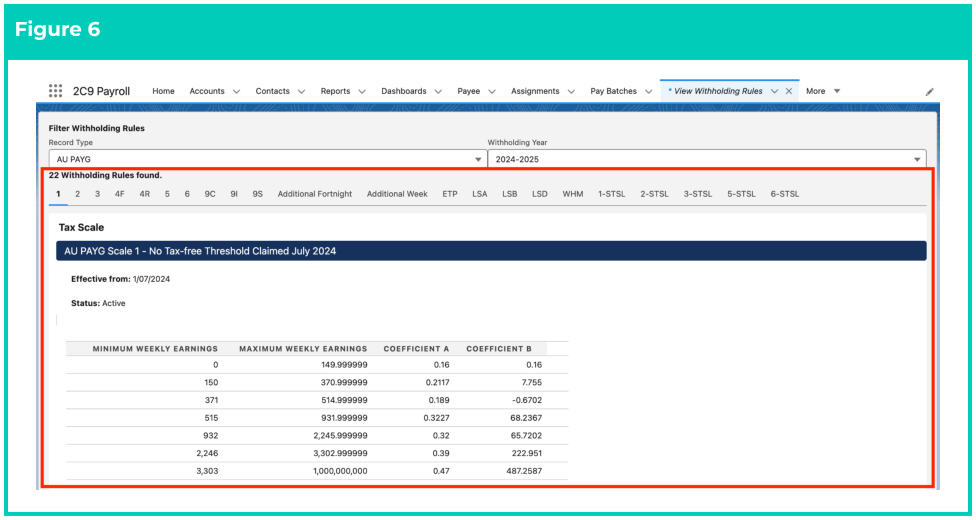This screenshot has height=520, width=976.
Task: Open the View Withholding Rules tab chevron
Action: click(774, 91)
